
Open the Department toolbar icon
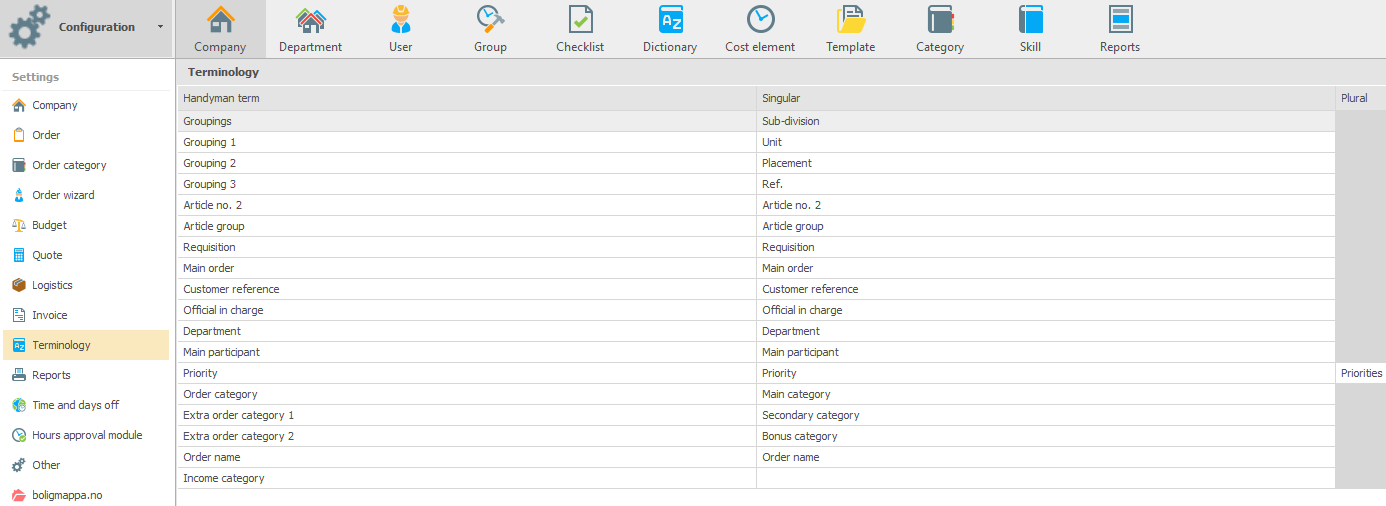[x=310, y=29]
